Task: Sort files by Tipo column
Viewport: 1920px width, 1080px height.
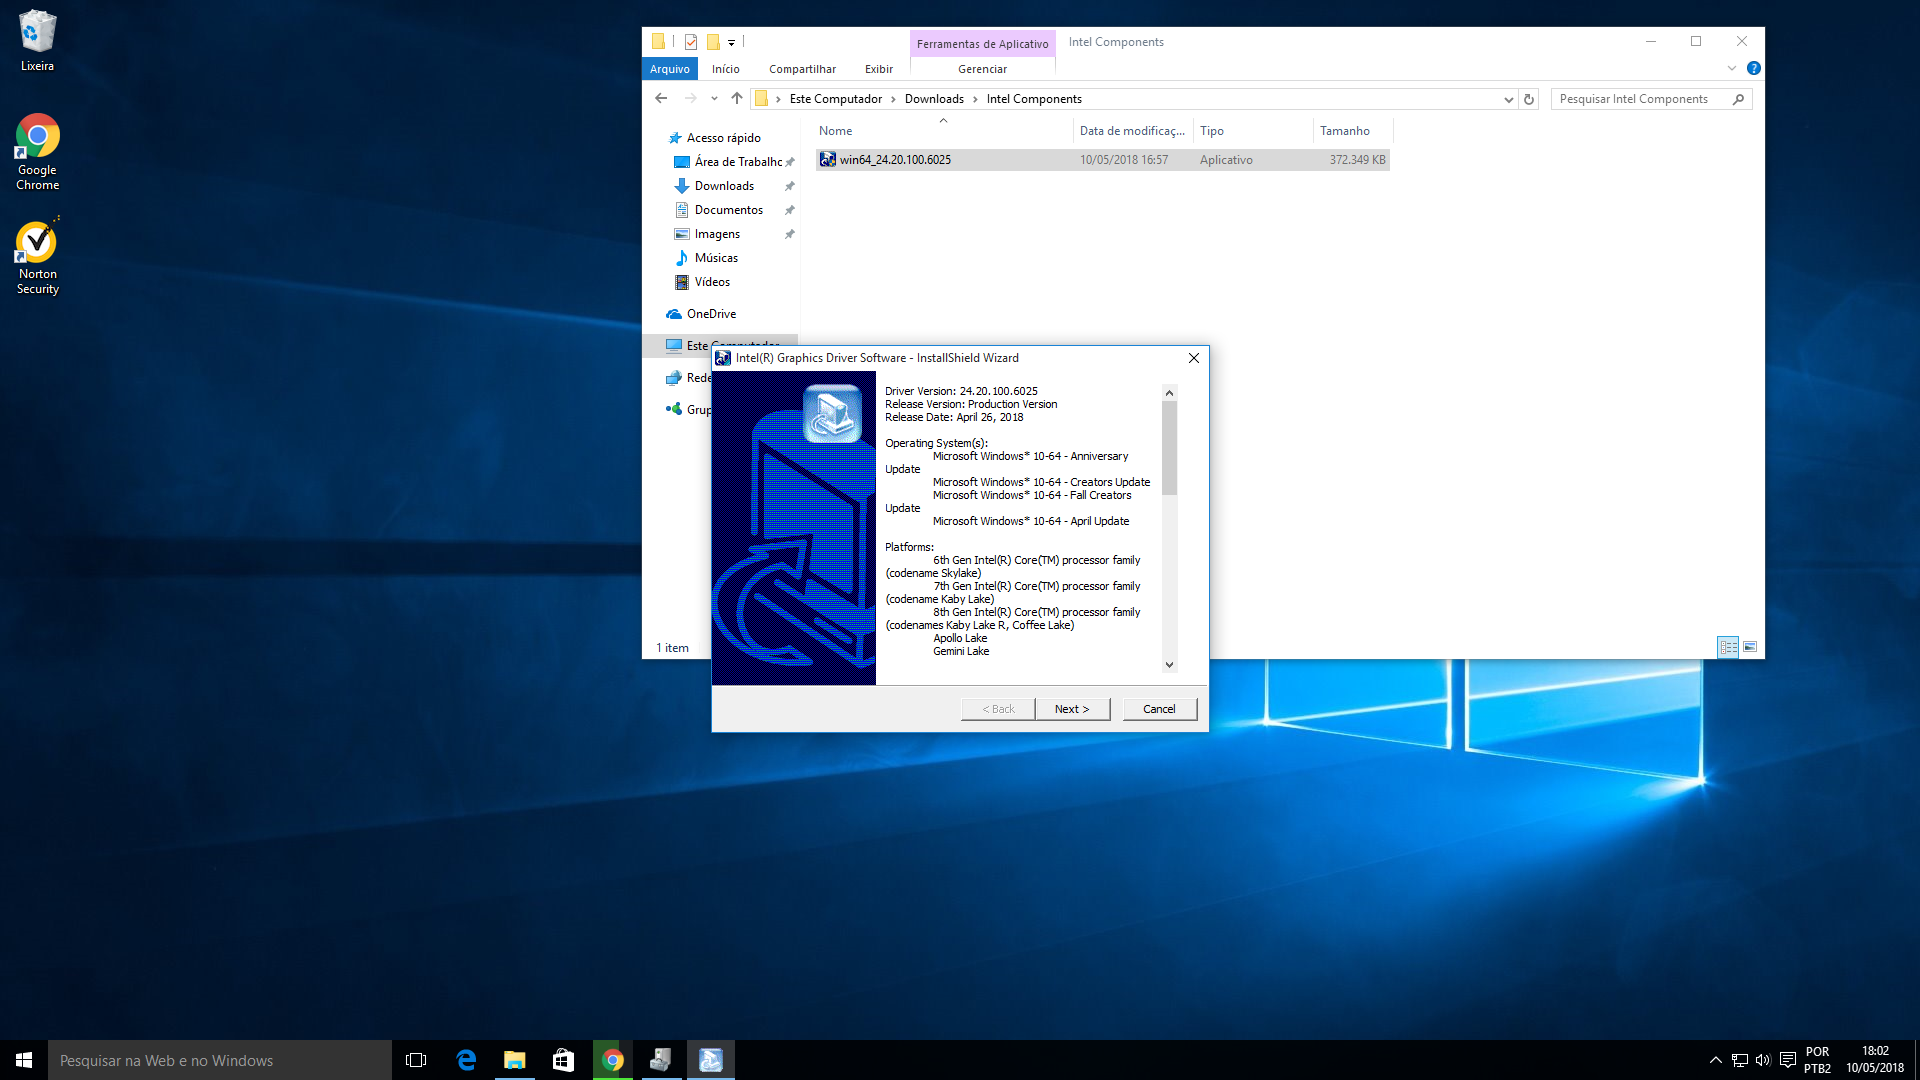Action: click(1253, 131)
